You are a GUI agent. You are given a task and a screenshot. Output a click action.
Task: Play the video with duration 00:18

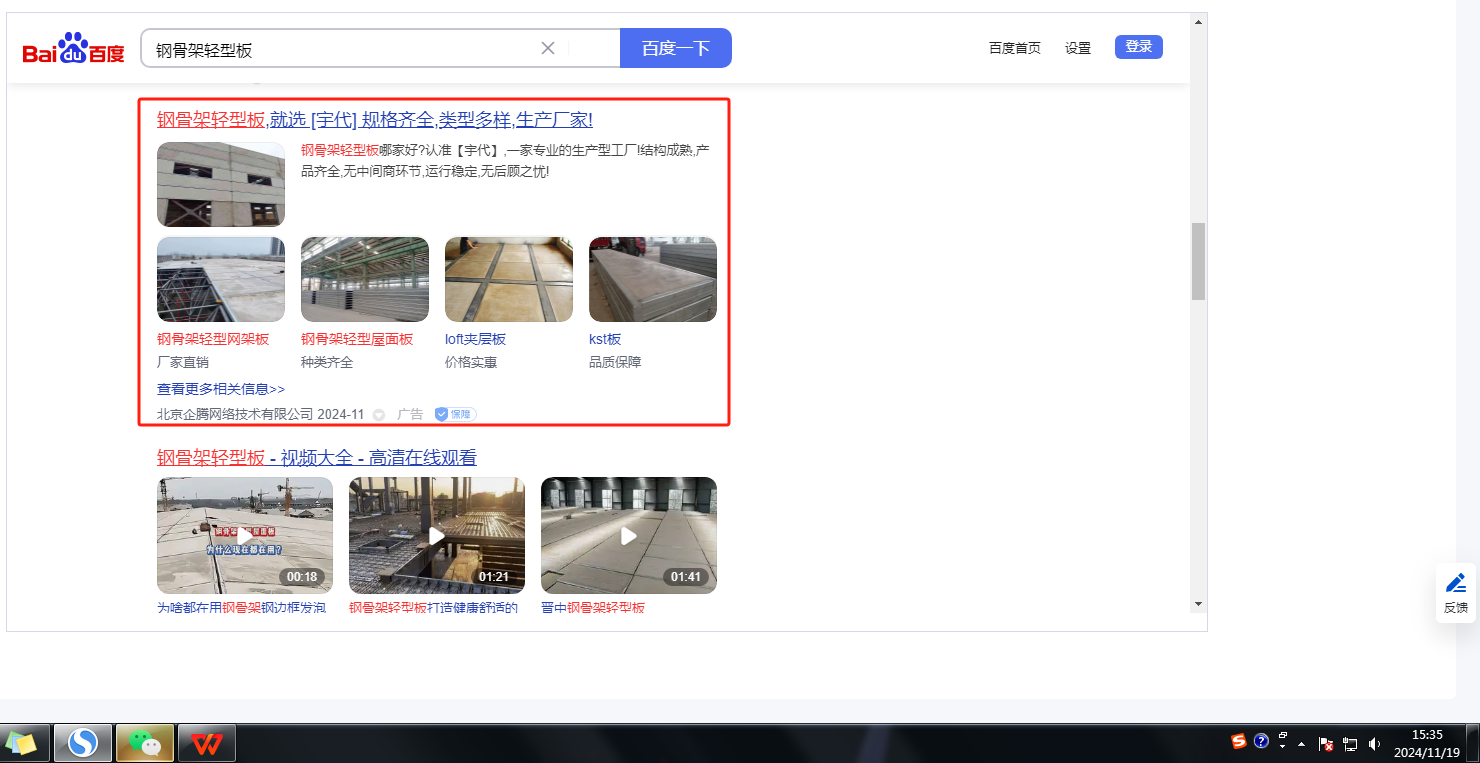pos(245,535)
